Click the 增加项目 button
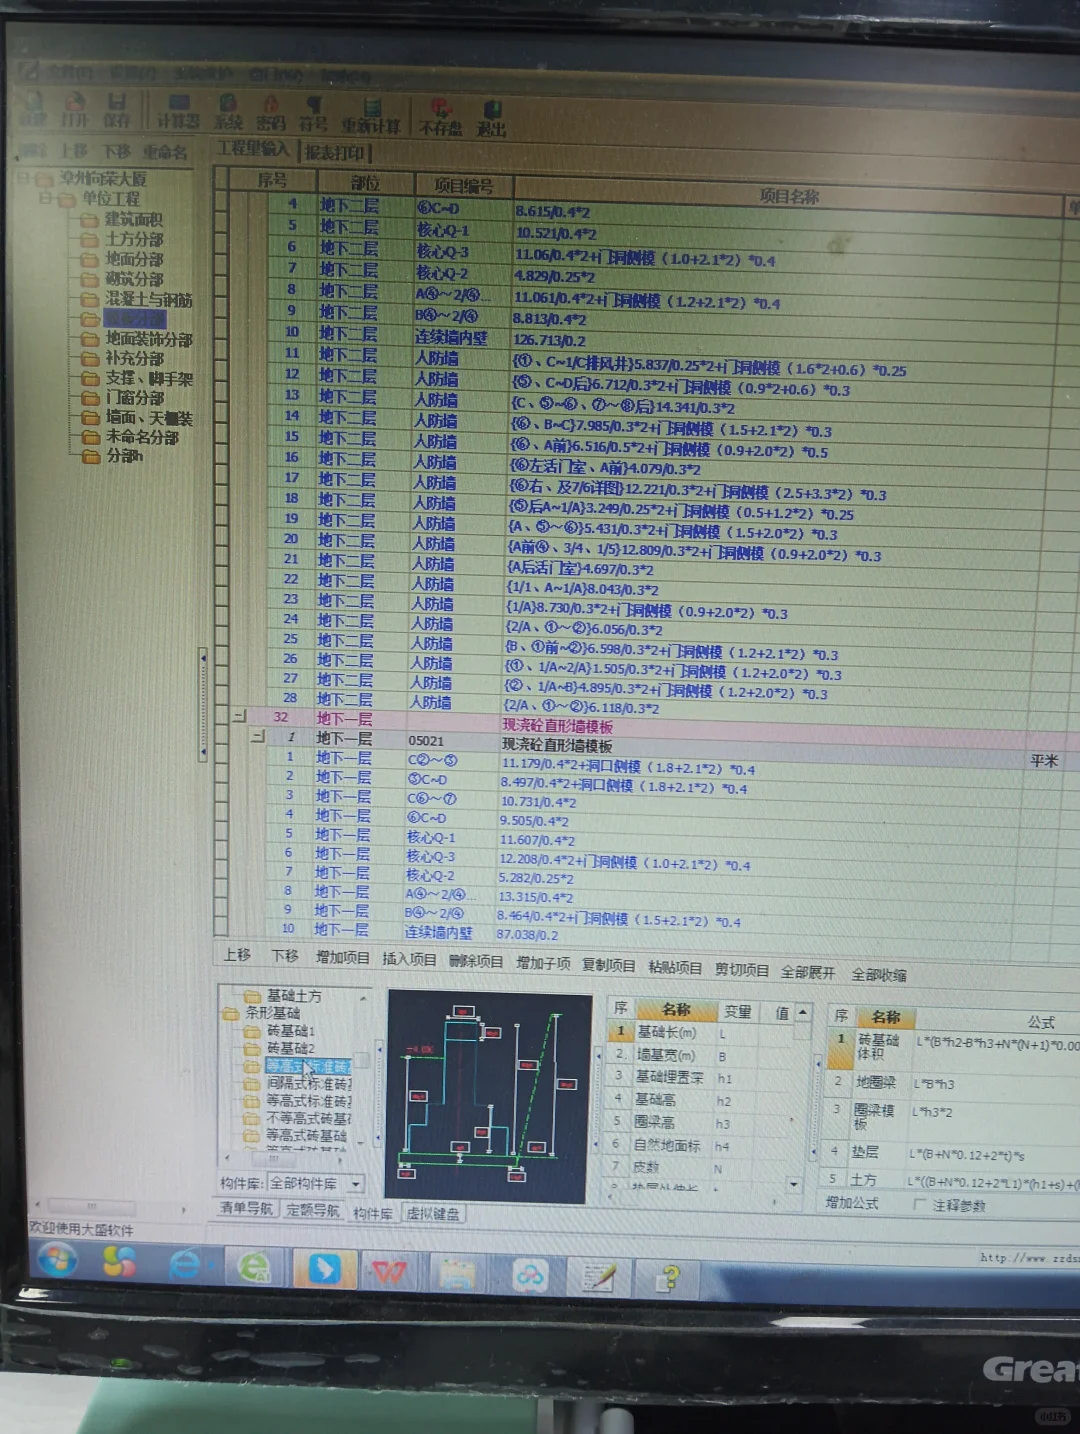This screenshot has width=1080, height=1434. click(342, 957)
